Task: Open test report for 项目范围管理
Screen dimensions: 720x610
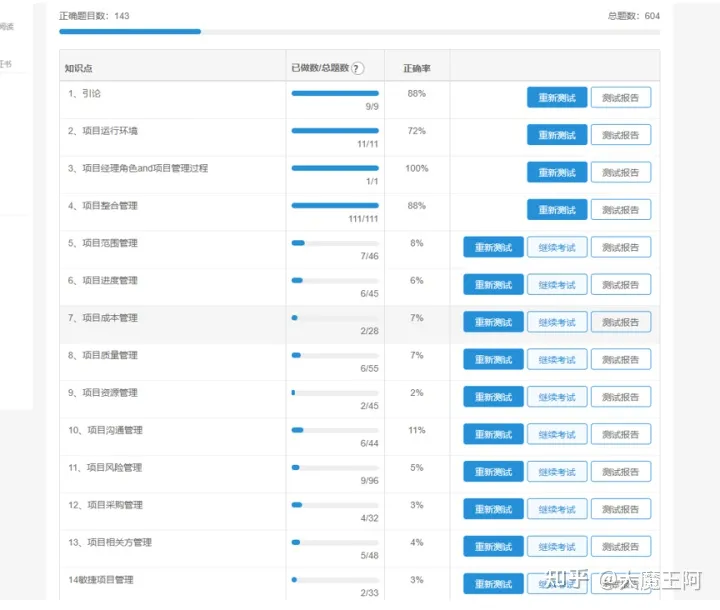Action: tap(620, 247)
